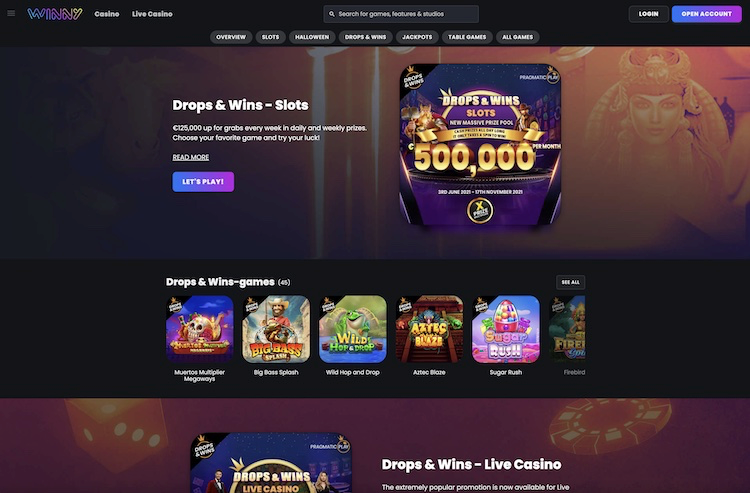Open the Firebird game tile

coord(567,329)
